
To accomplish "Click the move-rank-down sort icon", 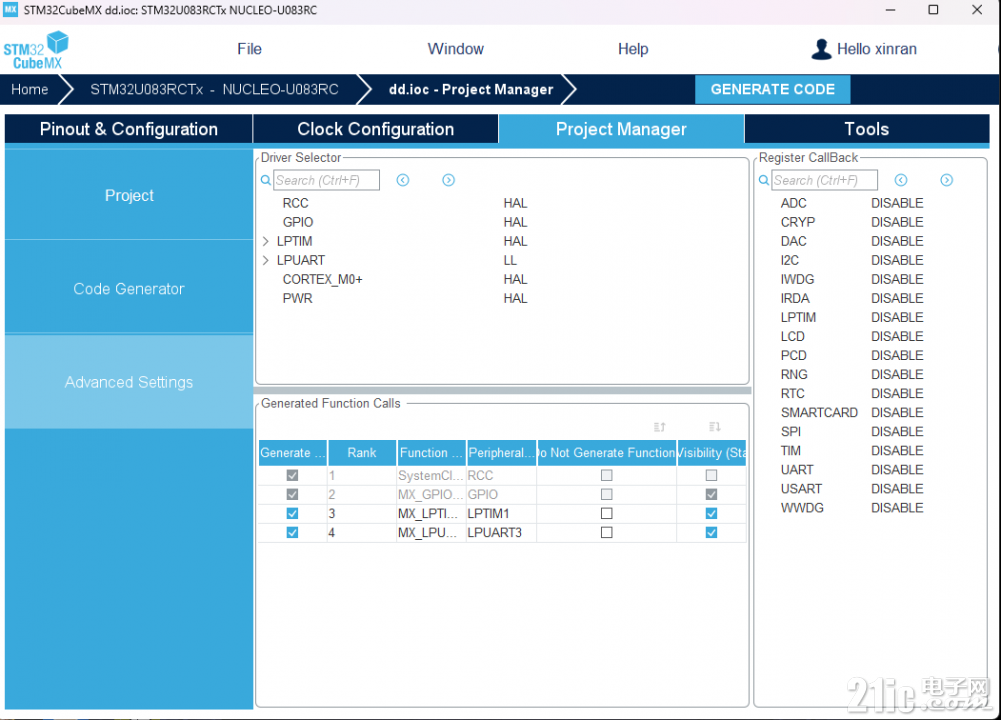I will coord(714,426).
